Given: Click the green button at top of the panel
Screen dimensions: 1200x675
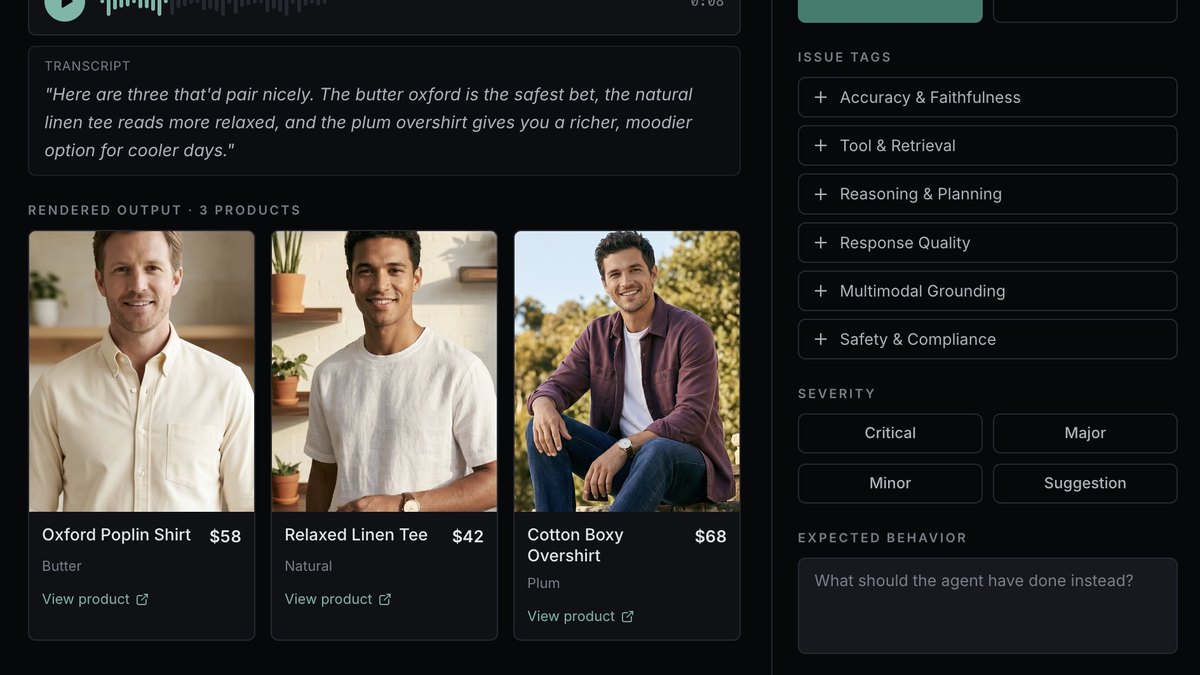Looking at the screenshot, I should point(890,10).
